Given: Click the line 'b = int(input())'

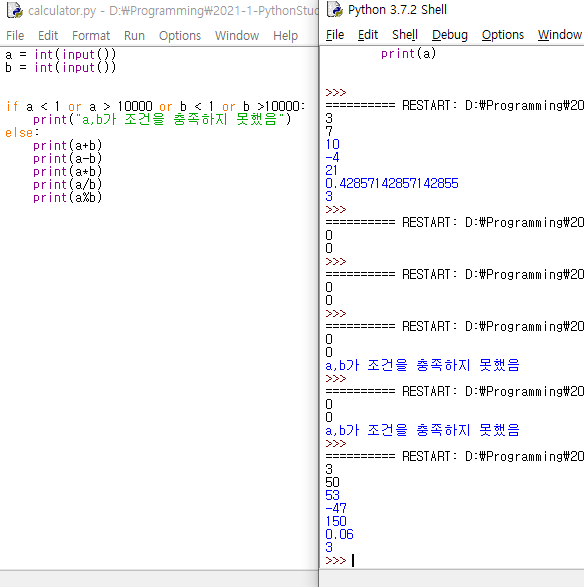Looking at the screenshot, I should (61, 68).
